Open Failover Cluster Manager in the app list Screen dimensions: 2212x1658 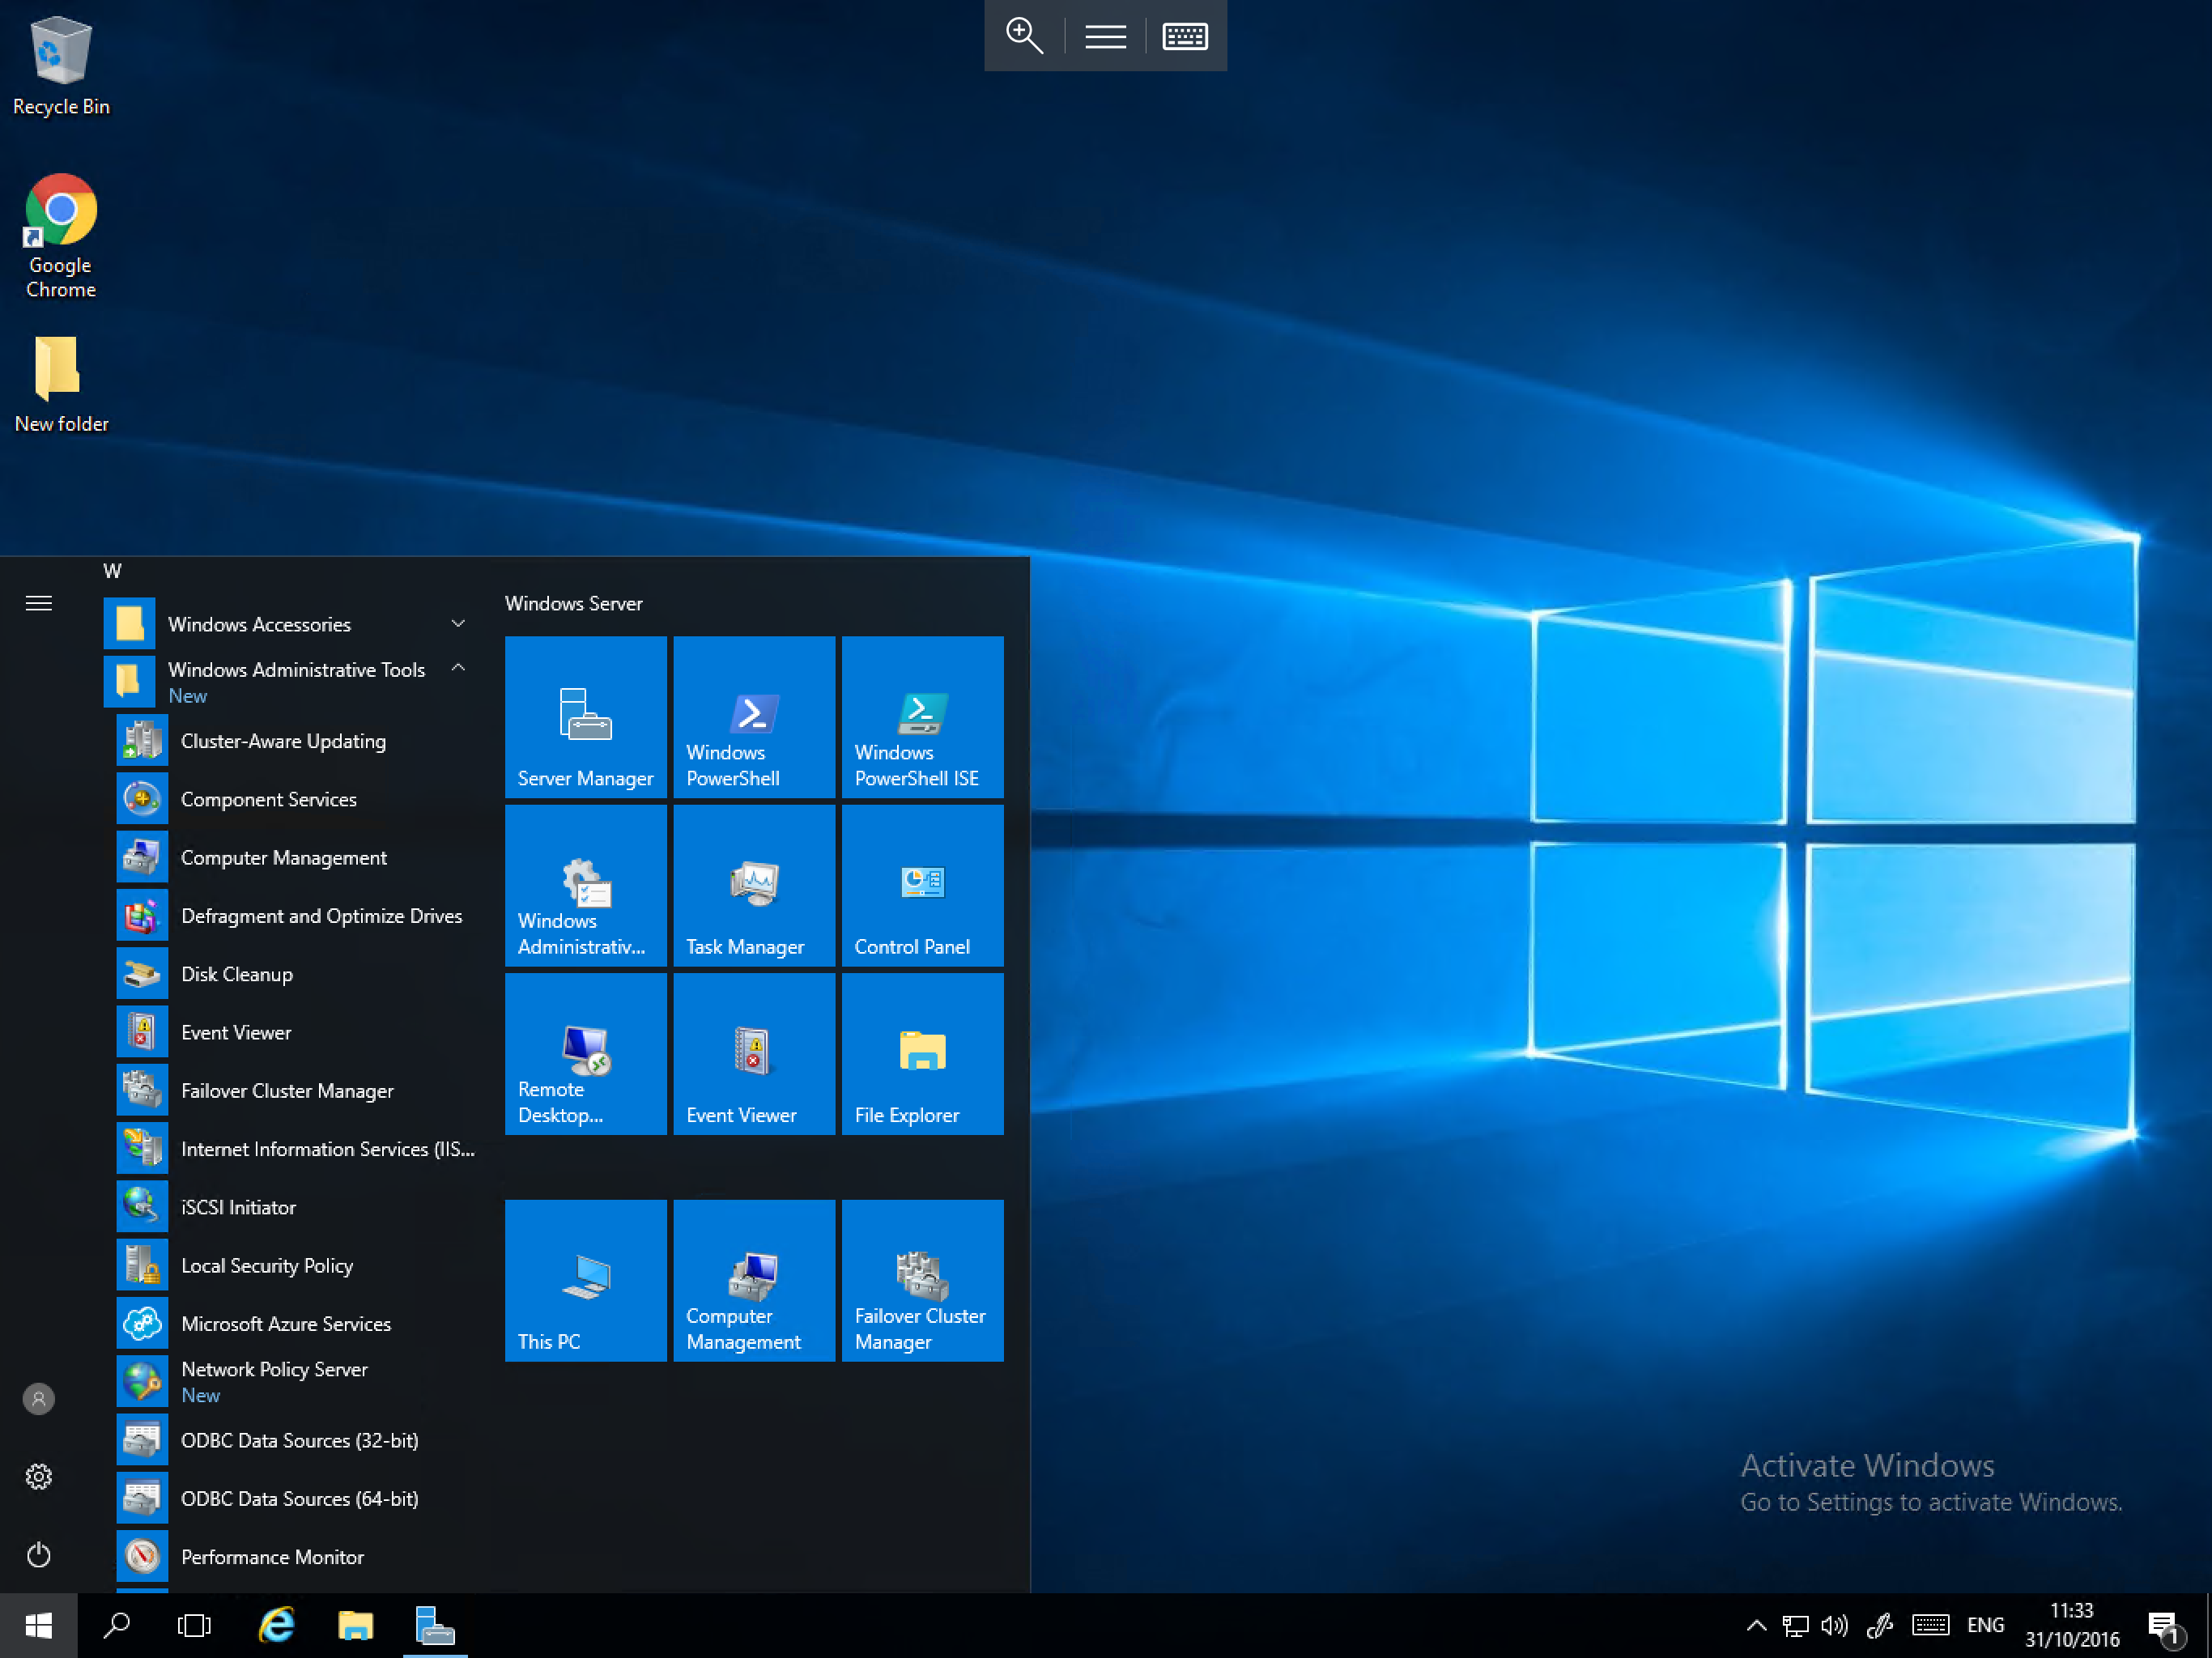coord(297,1090)
